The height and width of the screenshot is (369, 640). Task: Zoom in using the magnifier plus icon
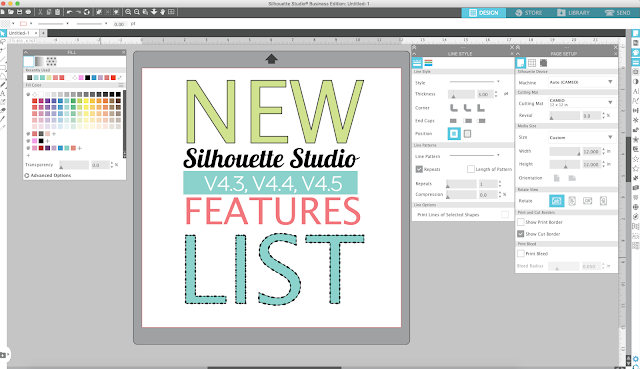(x=128, y=12)
